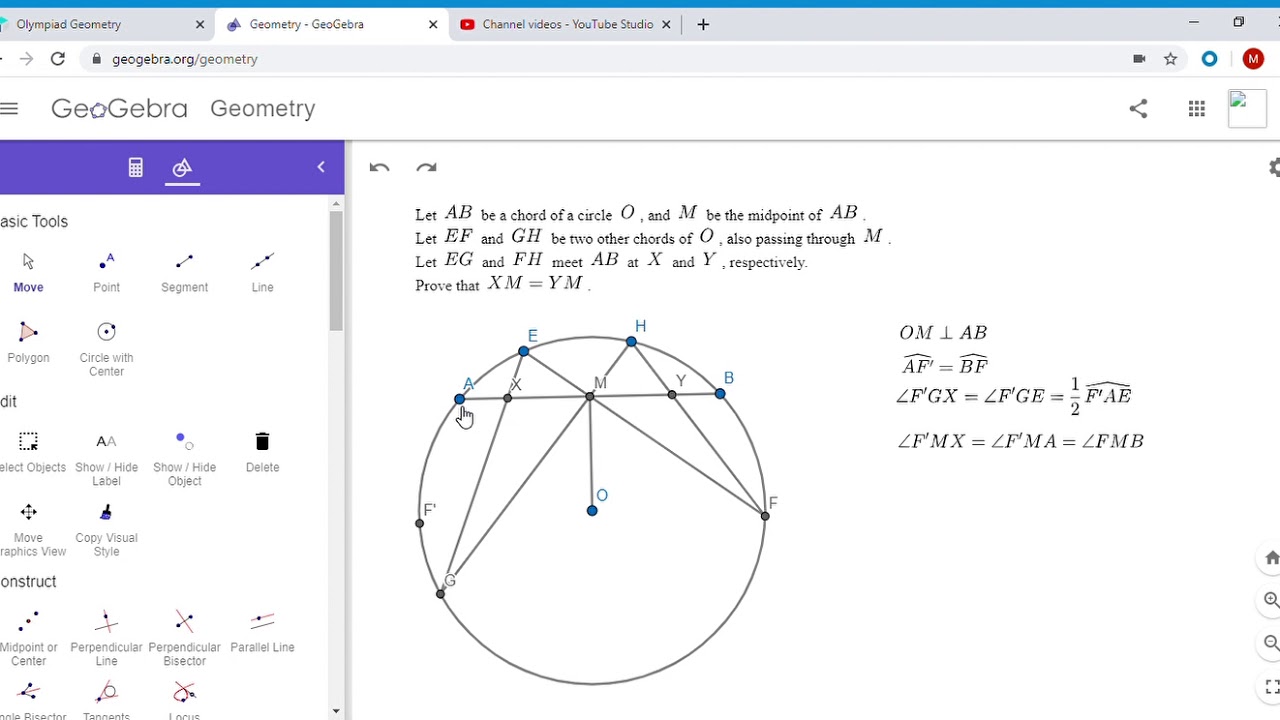This screenshot has height=720, width=1280.
Task: Select the Angle Bisector tool
Action: 28,701
